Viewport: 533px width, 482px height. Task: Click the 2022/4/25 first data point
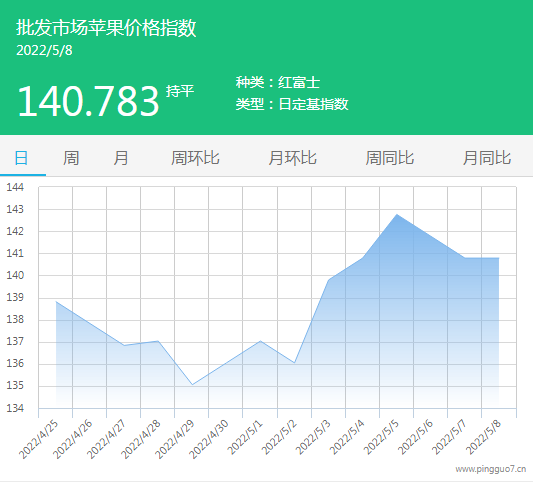(56, 302)
